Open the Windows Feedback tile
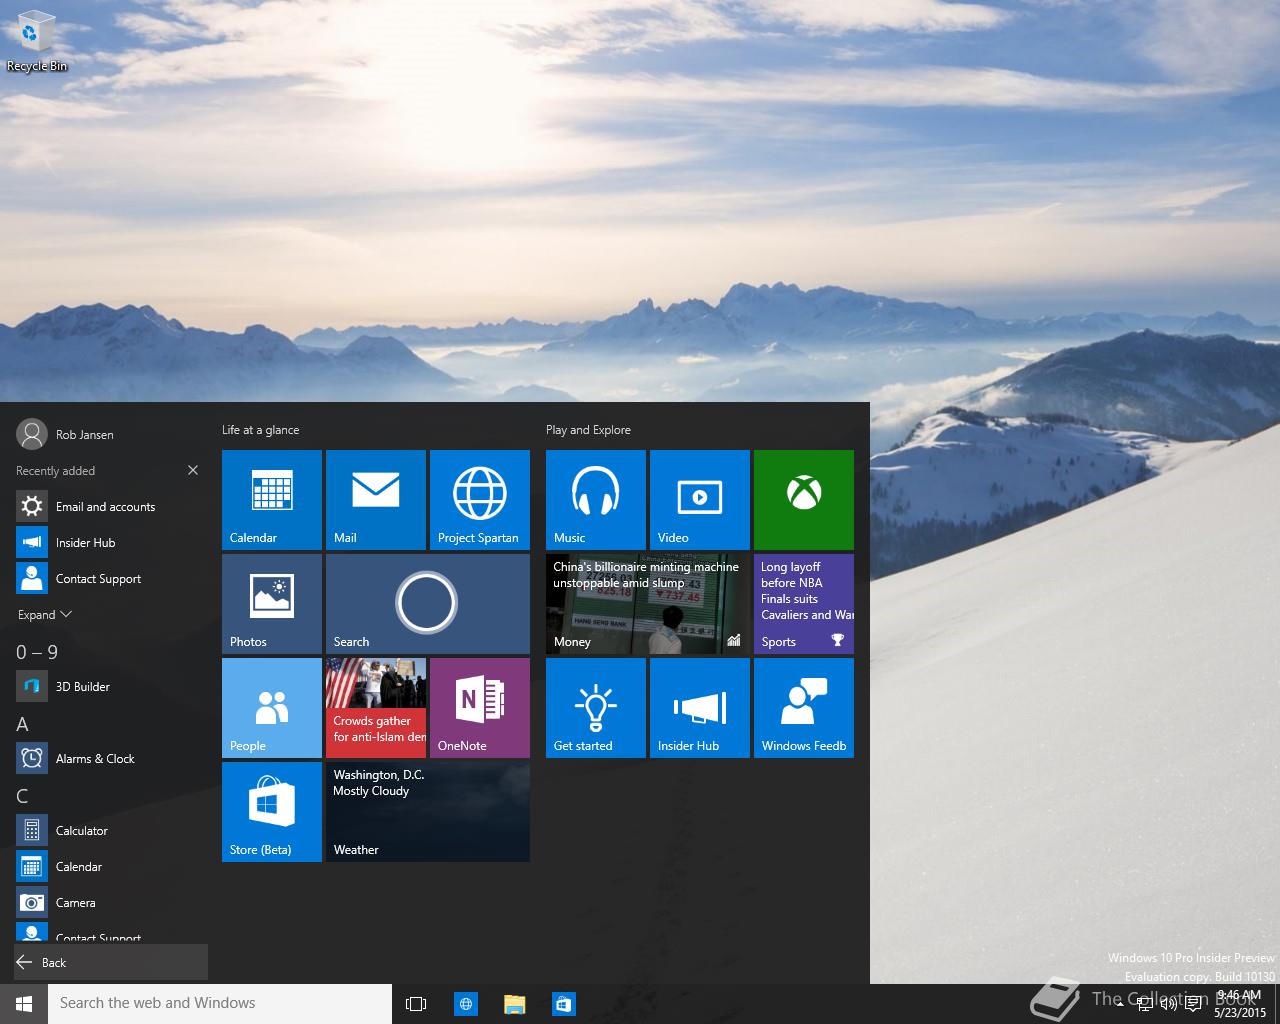 pos(804,708)
